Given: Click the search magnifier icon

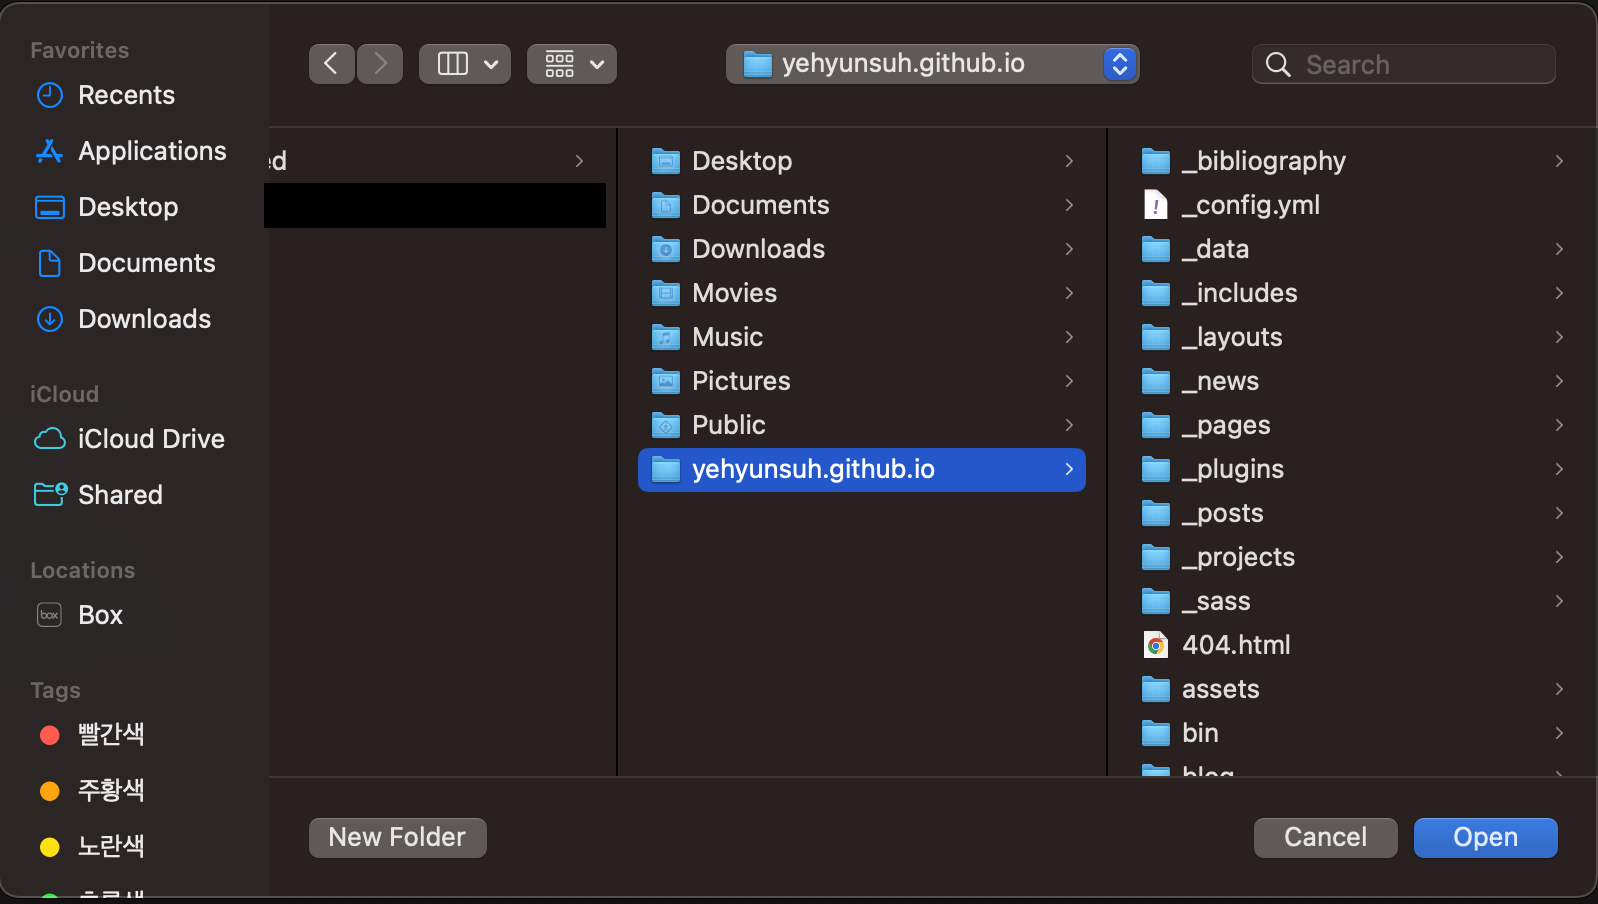Looking at the screenshot, I should coord(1278,65).
